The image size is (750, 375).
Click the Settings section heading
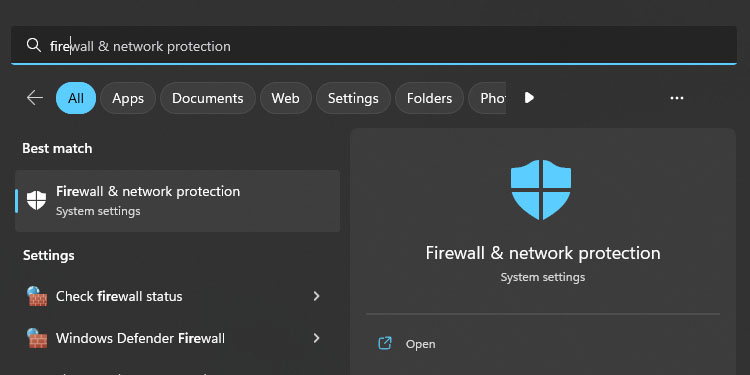(49, 255)
